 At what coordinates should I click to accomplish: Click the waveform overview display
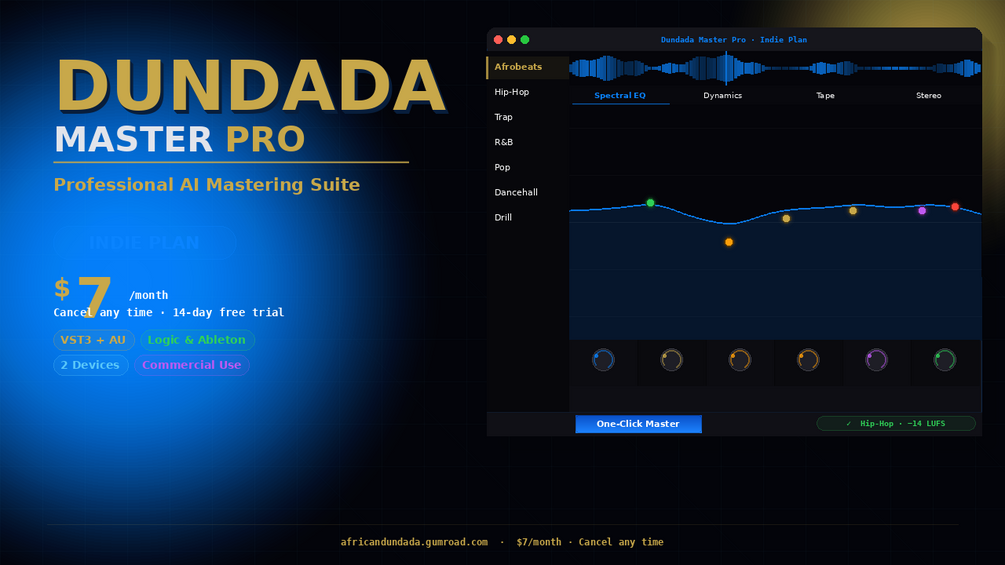coord(775,68)
